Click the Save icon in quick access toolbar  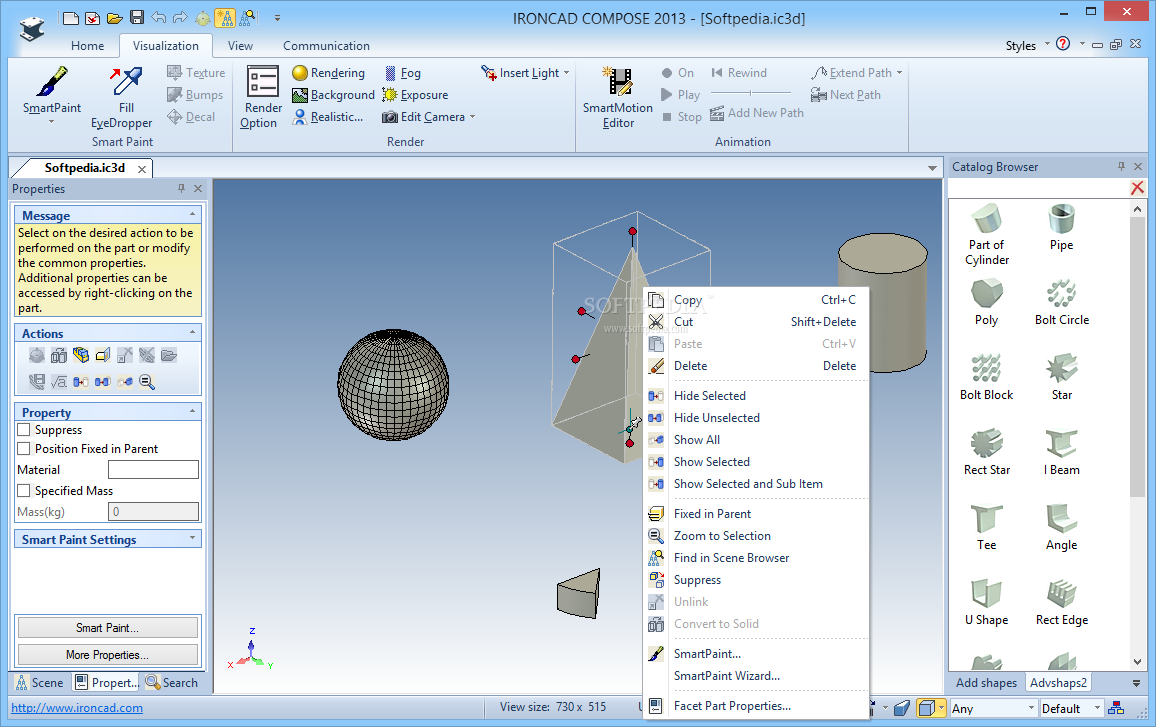[x=136, y=18]
